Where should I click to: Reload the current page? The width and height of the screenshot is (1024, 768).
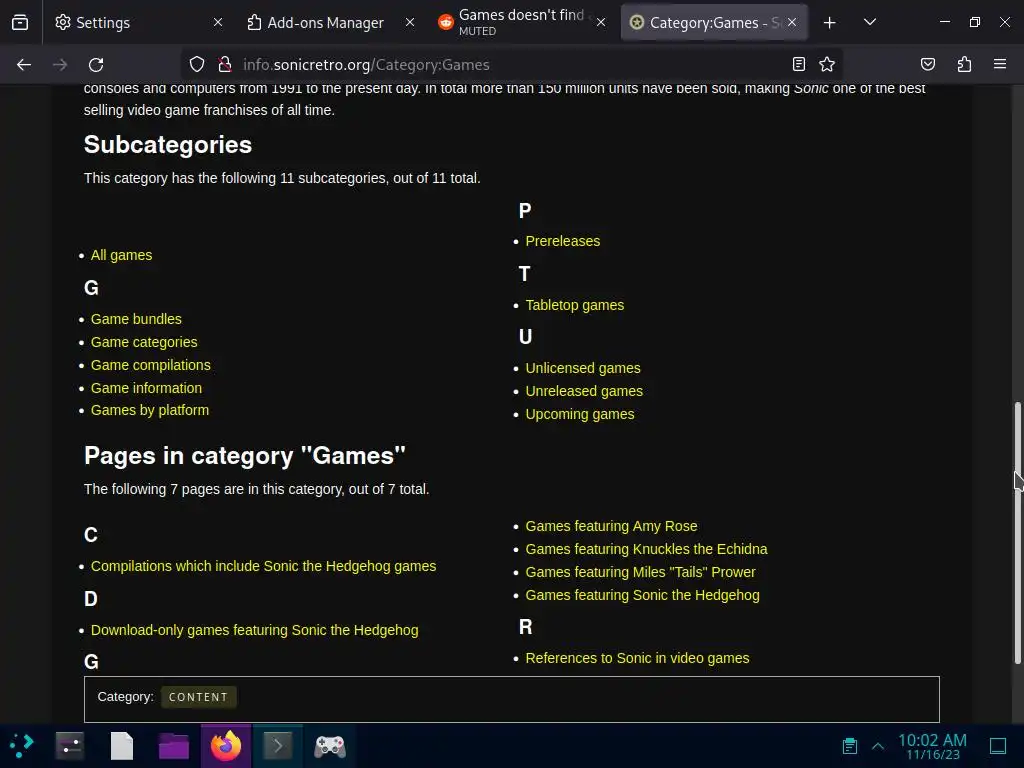tap(96, 65)
